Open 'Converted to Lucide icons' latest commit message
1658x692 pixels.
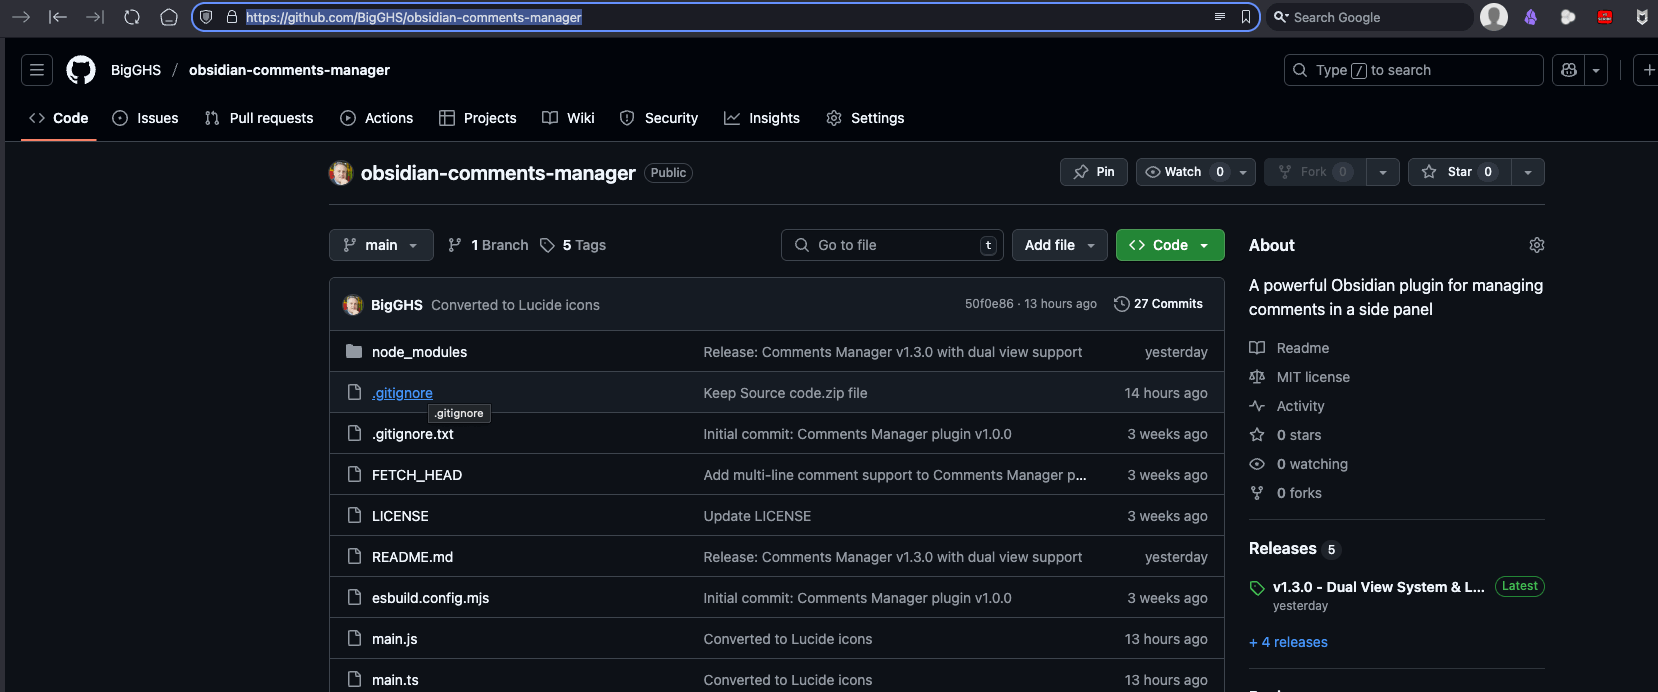(515, 305)
